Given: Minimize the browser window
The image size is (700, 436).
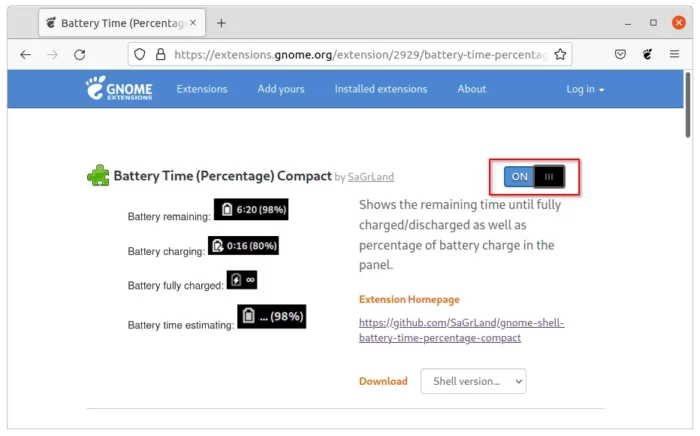Looking at the screenshot, I should pyautogui.click(x=628, y=23).
